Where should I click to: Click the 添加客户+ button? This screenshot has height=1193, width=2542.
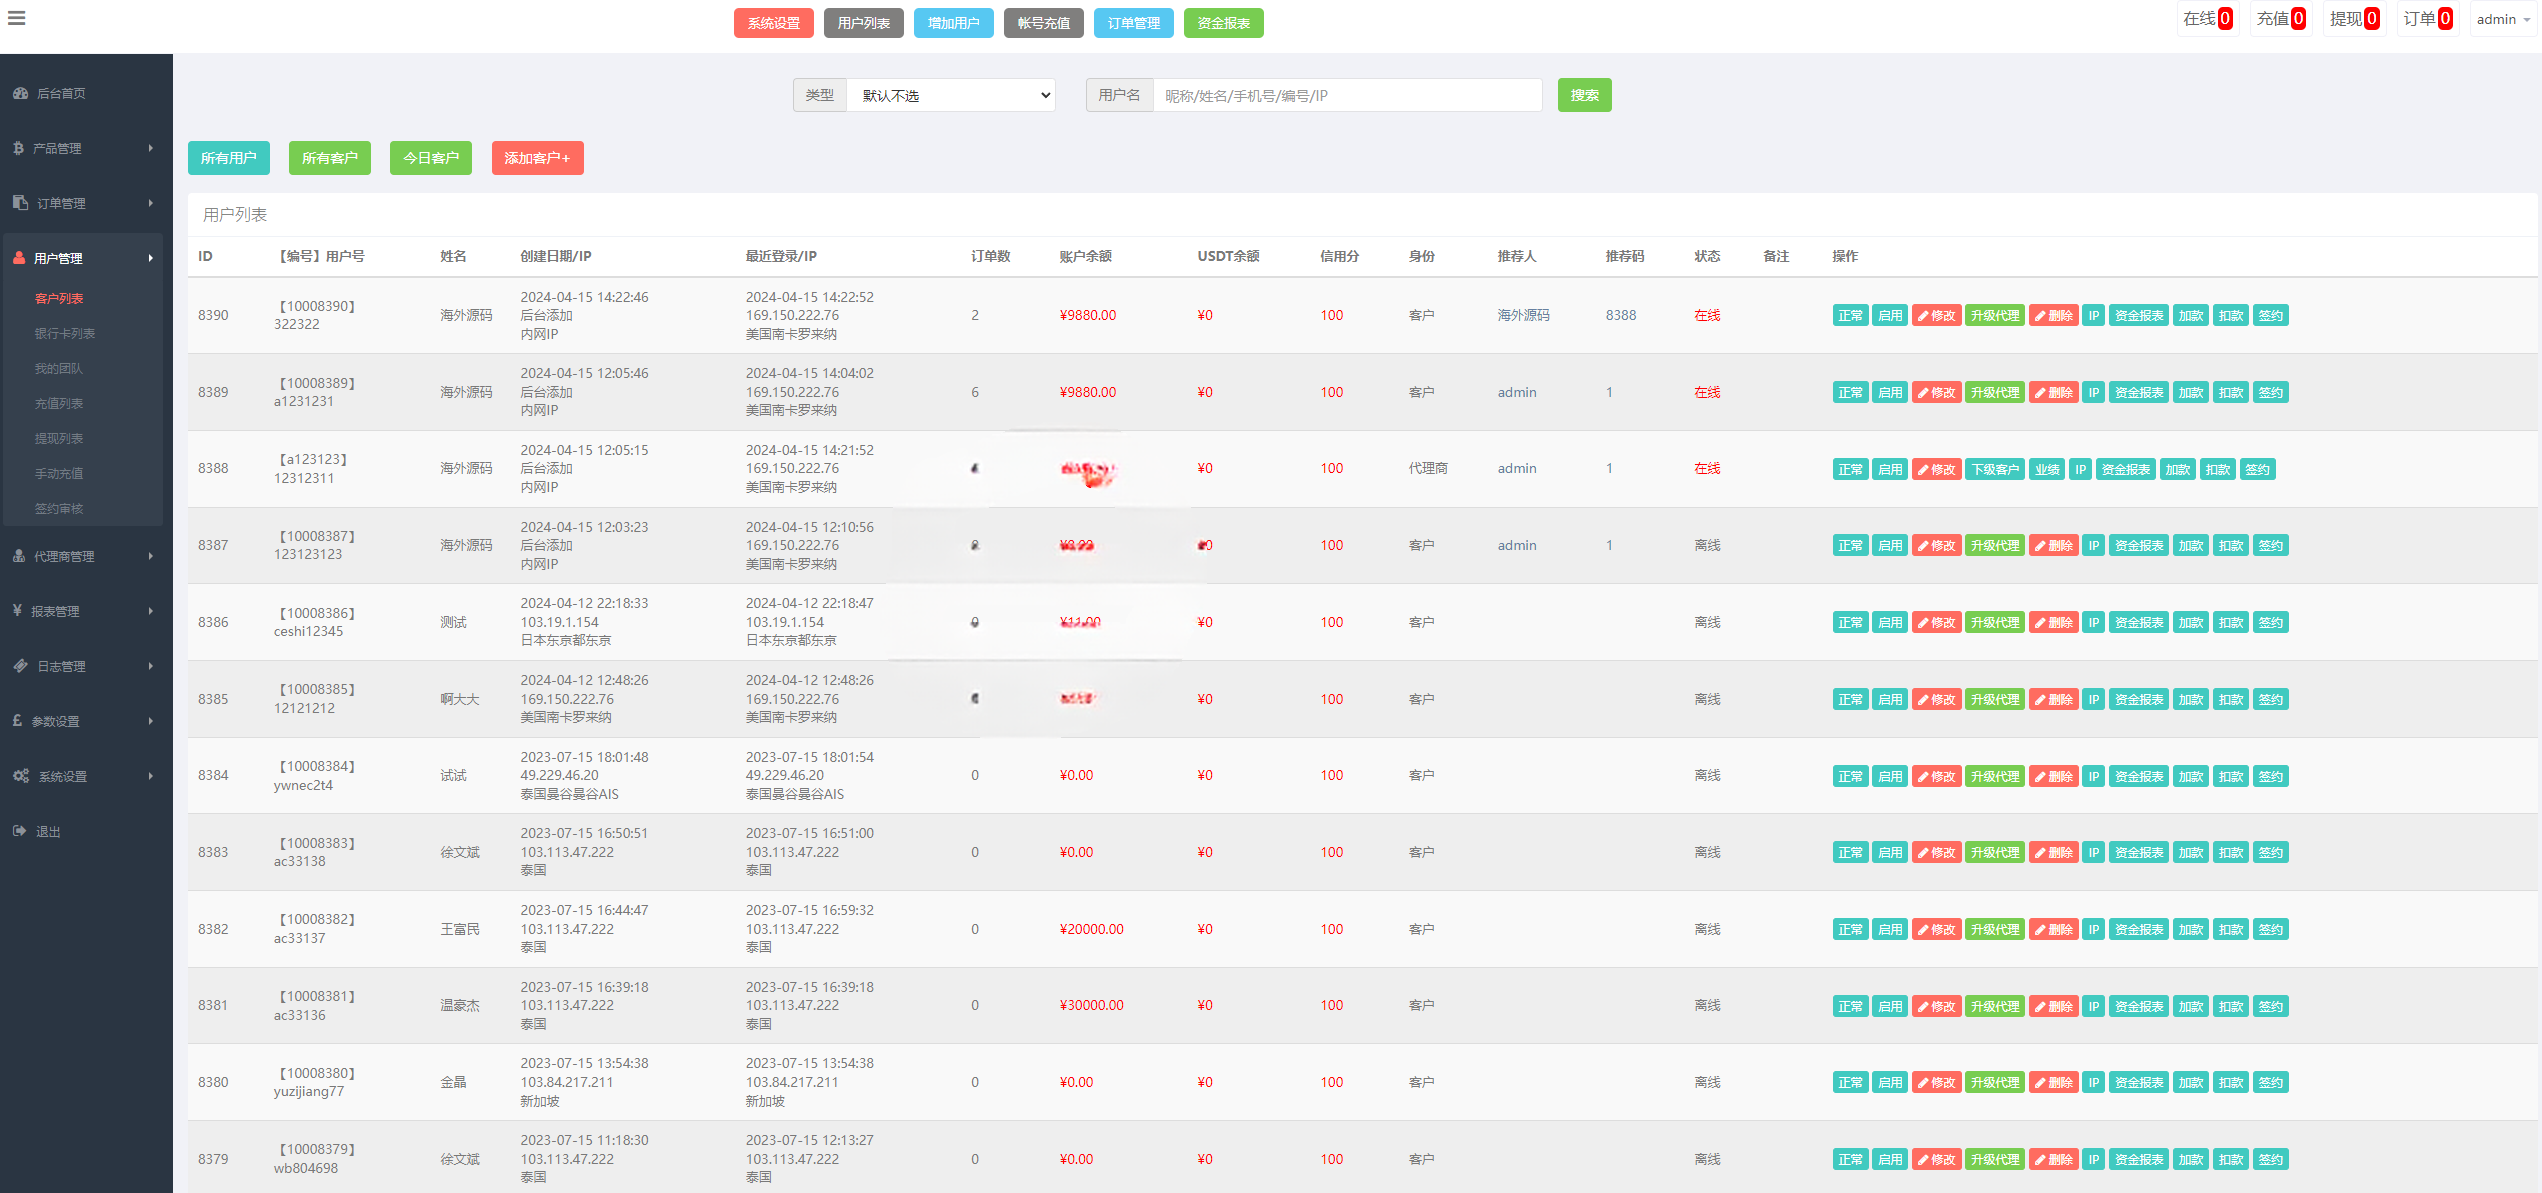[x=537, y=157]
